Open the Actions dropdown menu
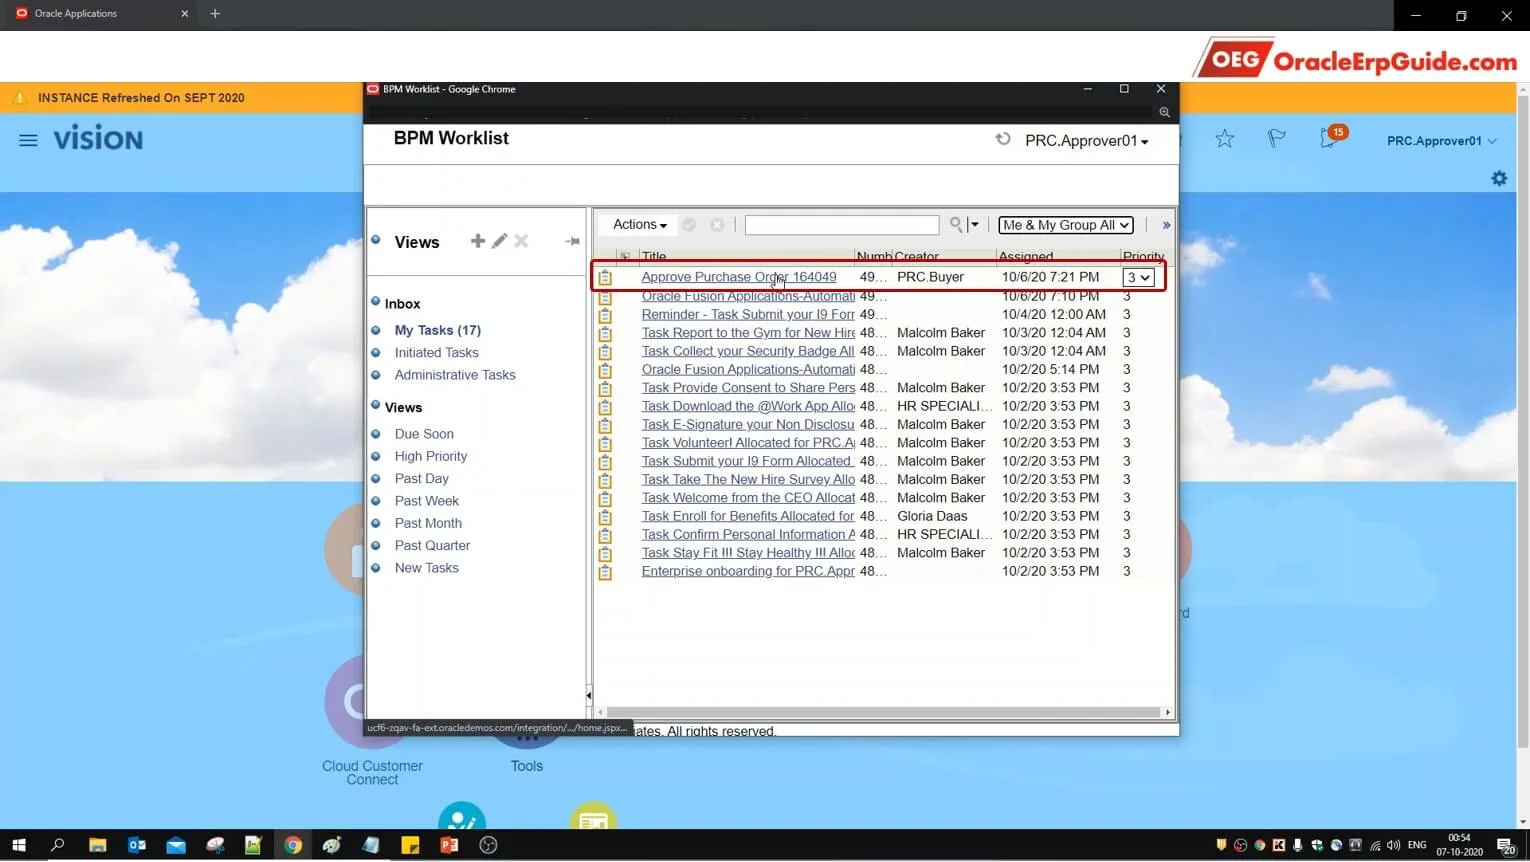This screenshot has width=1530, height=862. 639,225
